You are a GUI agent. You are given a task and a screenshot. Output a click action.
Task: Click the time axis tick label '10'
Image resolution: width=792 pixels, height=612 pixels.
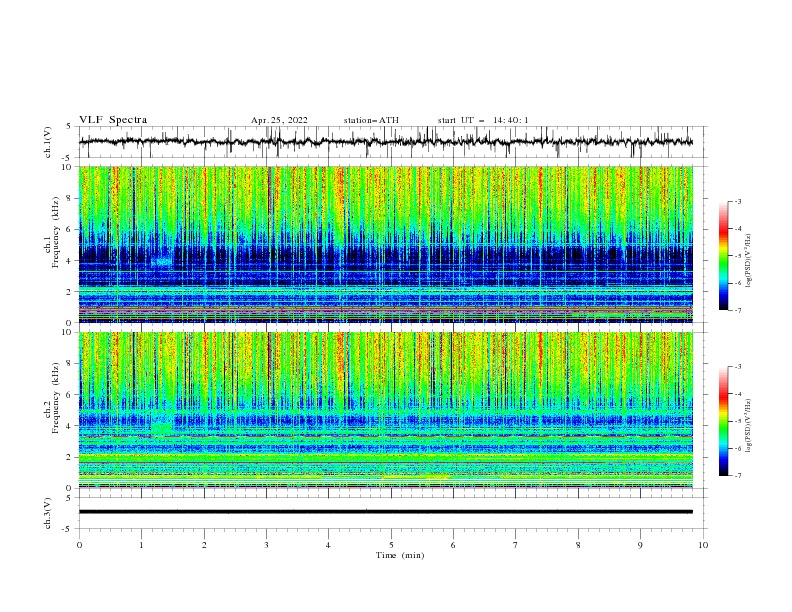point(703,545)
